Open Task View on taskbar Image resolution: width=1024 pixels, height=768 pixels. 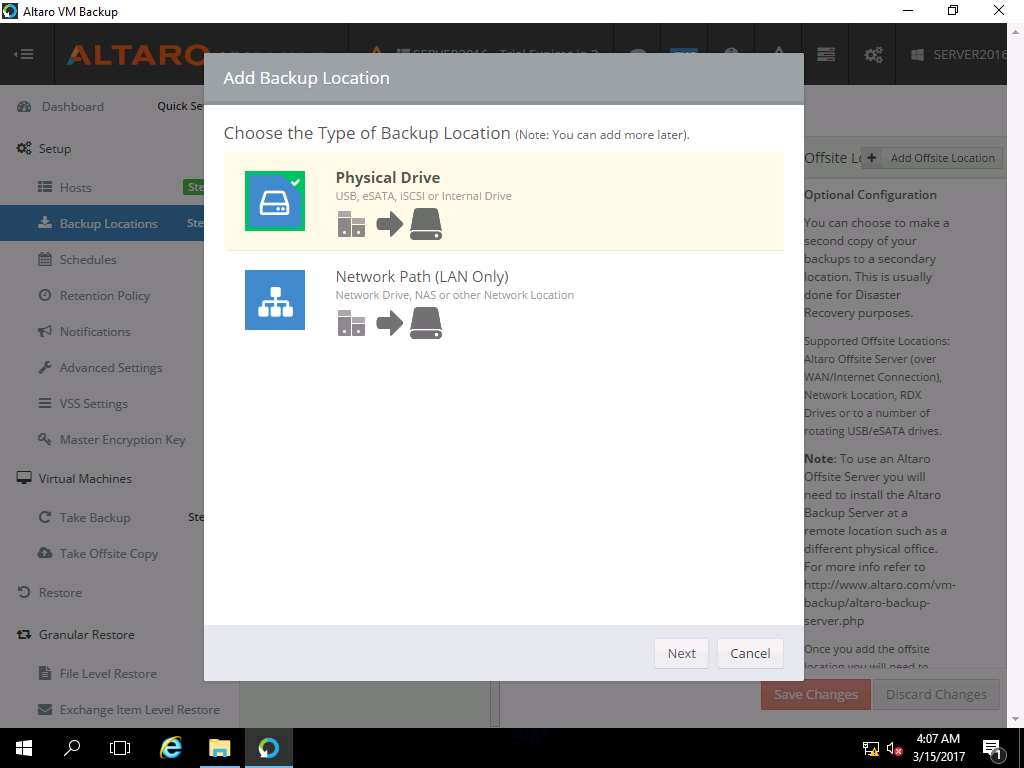point(120,748)
